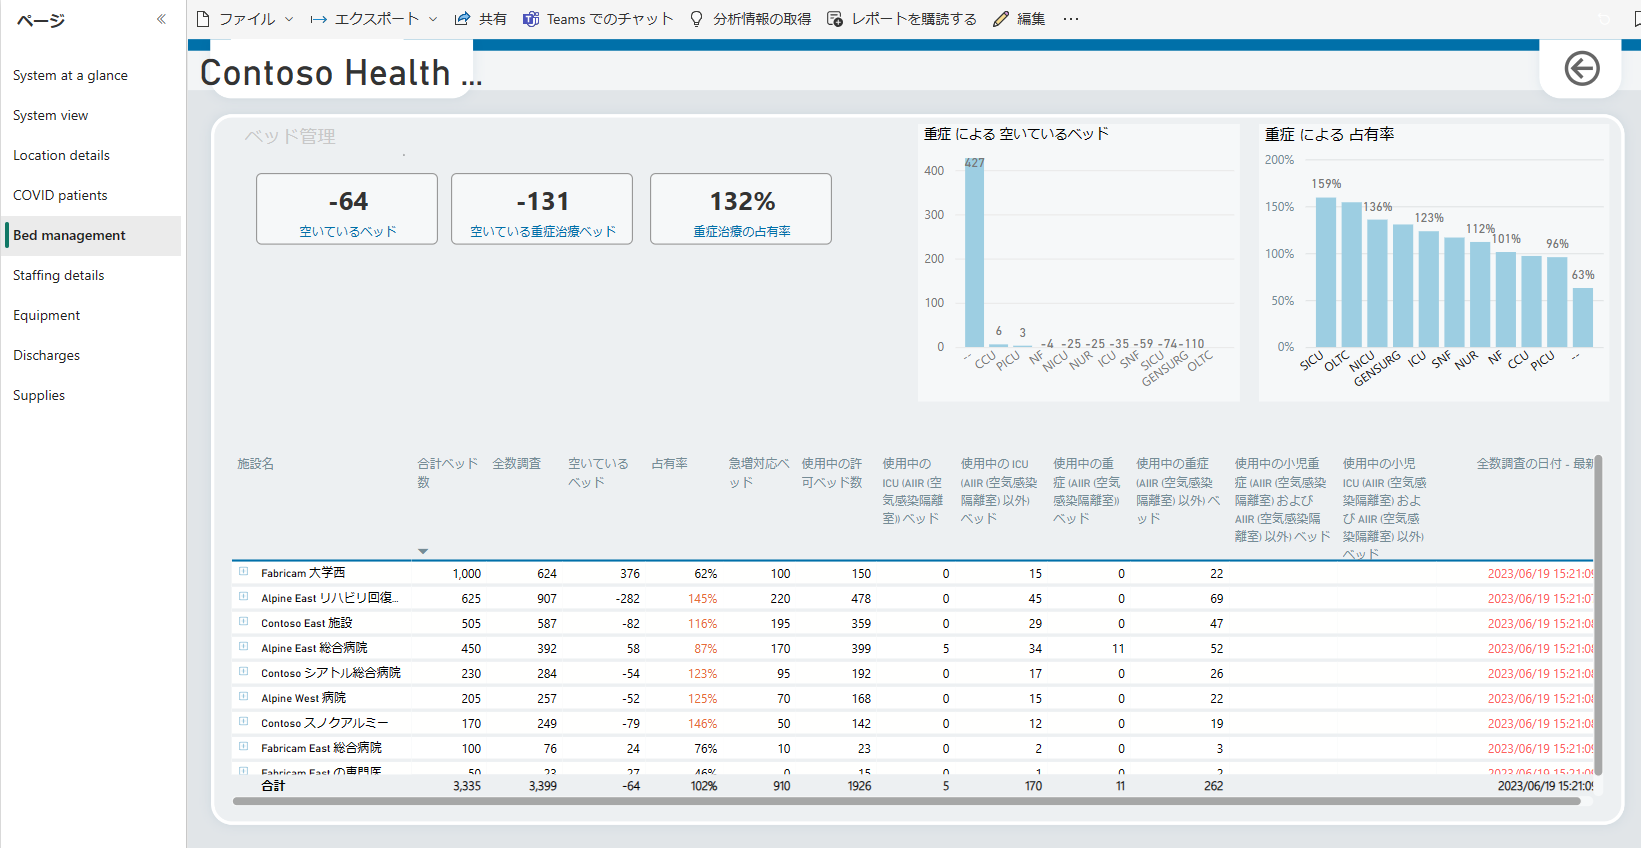The height and width of the screenshot is (848, 1641).
Task: Click the 132% 重症治療の占有率 card
Action: pos(741,209)
